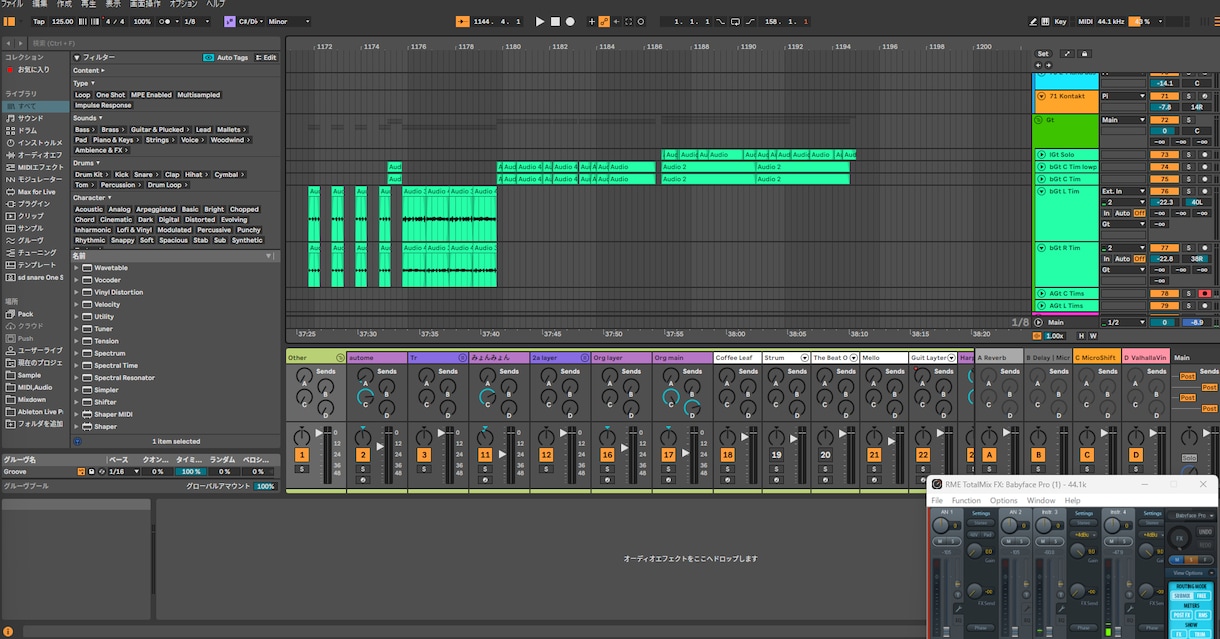Toggle the metronome icon
The height and width of the screenshot is (639, 1220).
coord(165,21)
